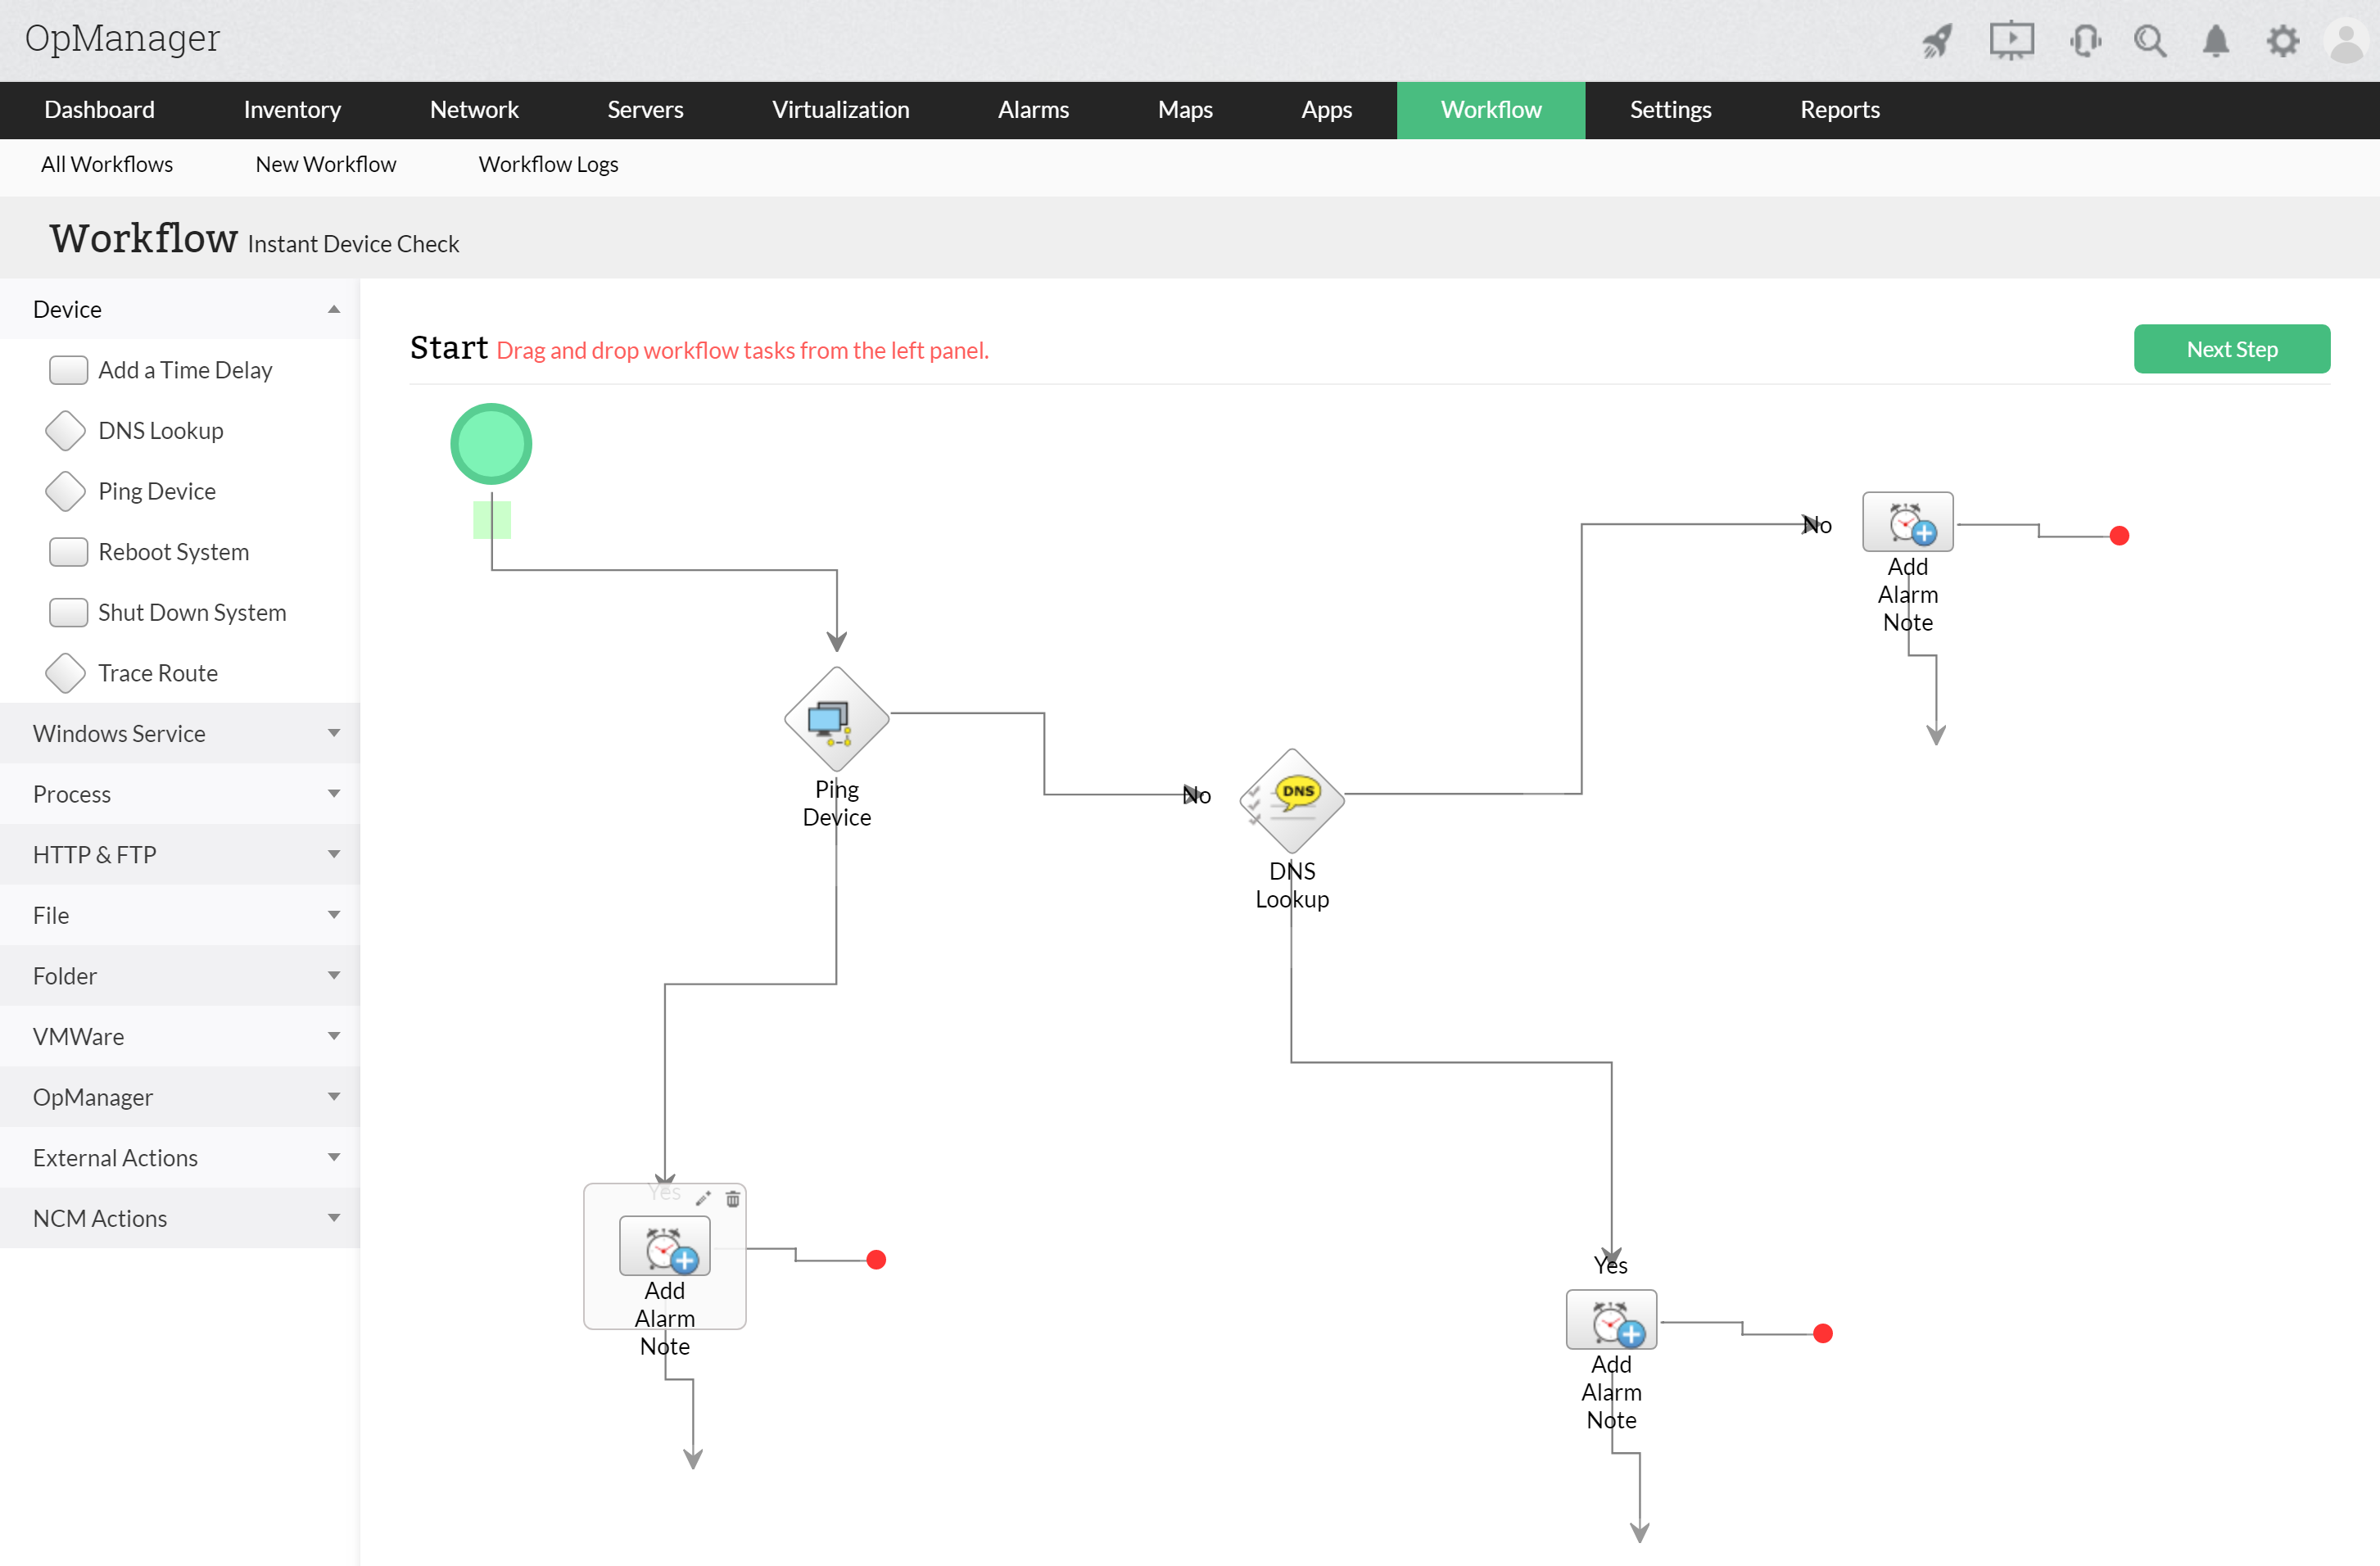Click the Next Step button
Screen dimensions: 2380x1566
tap(2231, 349)
